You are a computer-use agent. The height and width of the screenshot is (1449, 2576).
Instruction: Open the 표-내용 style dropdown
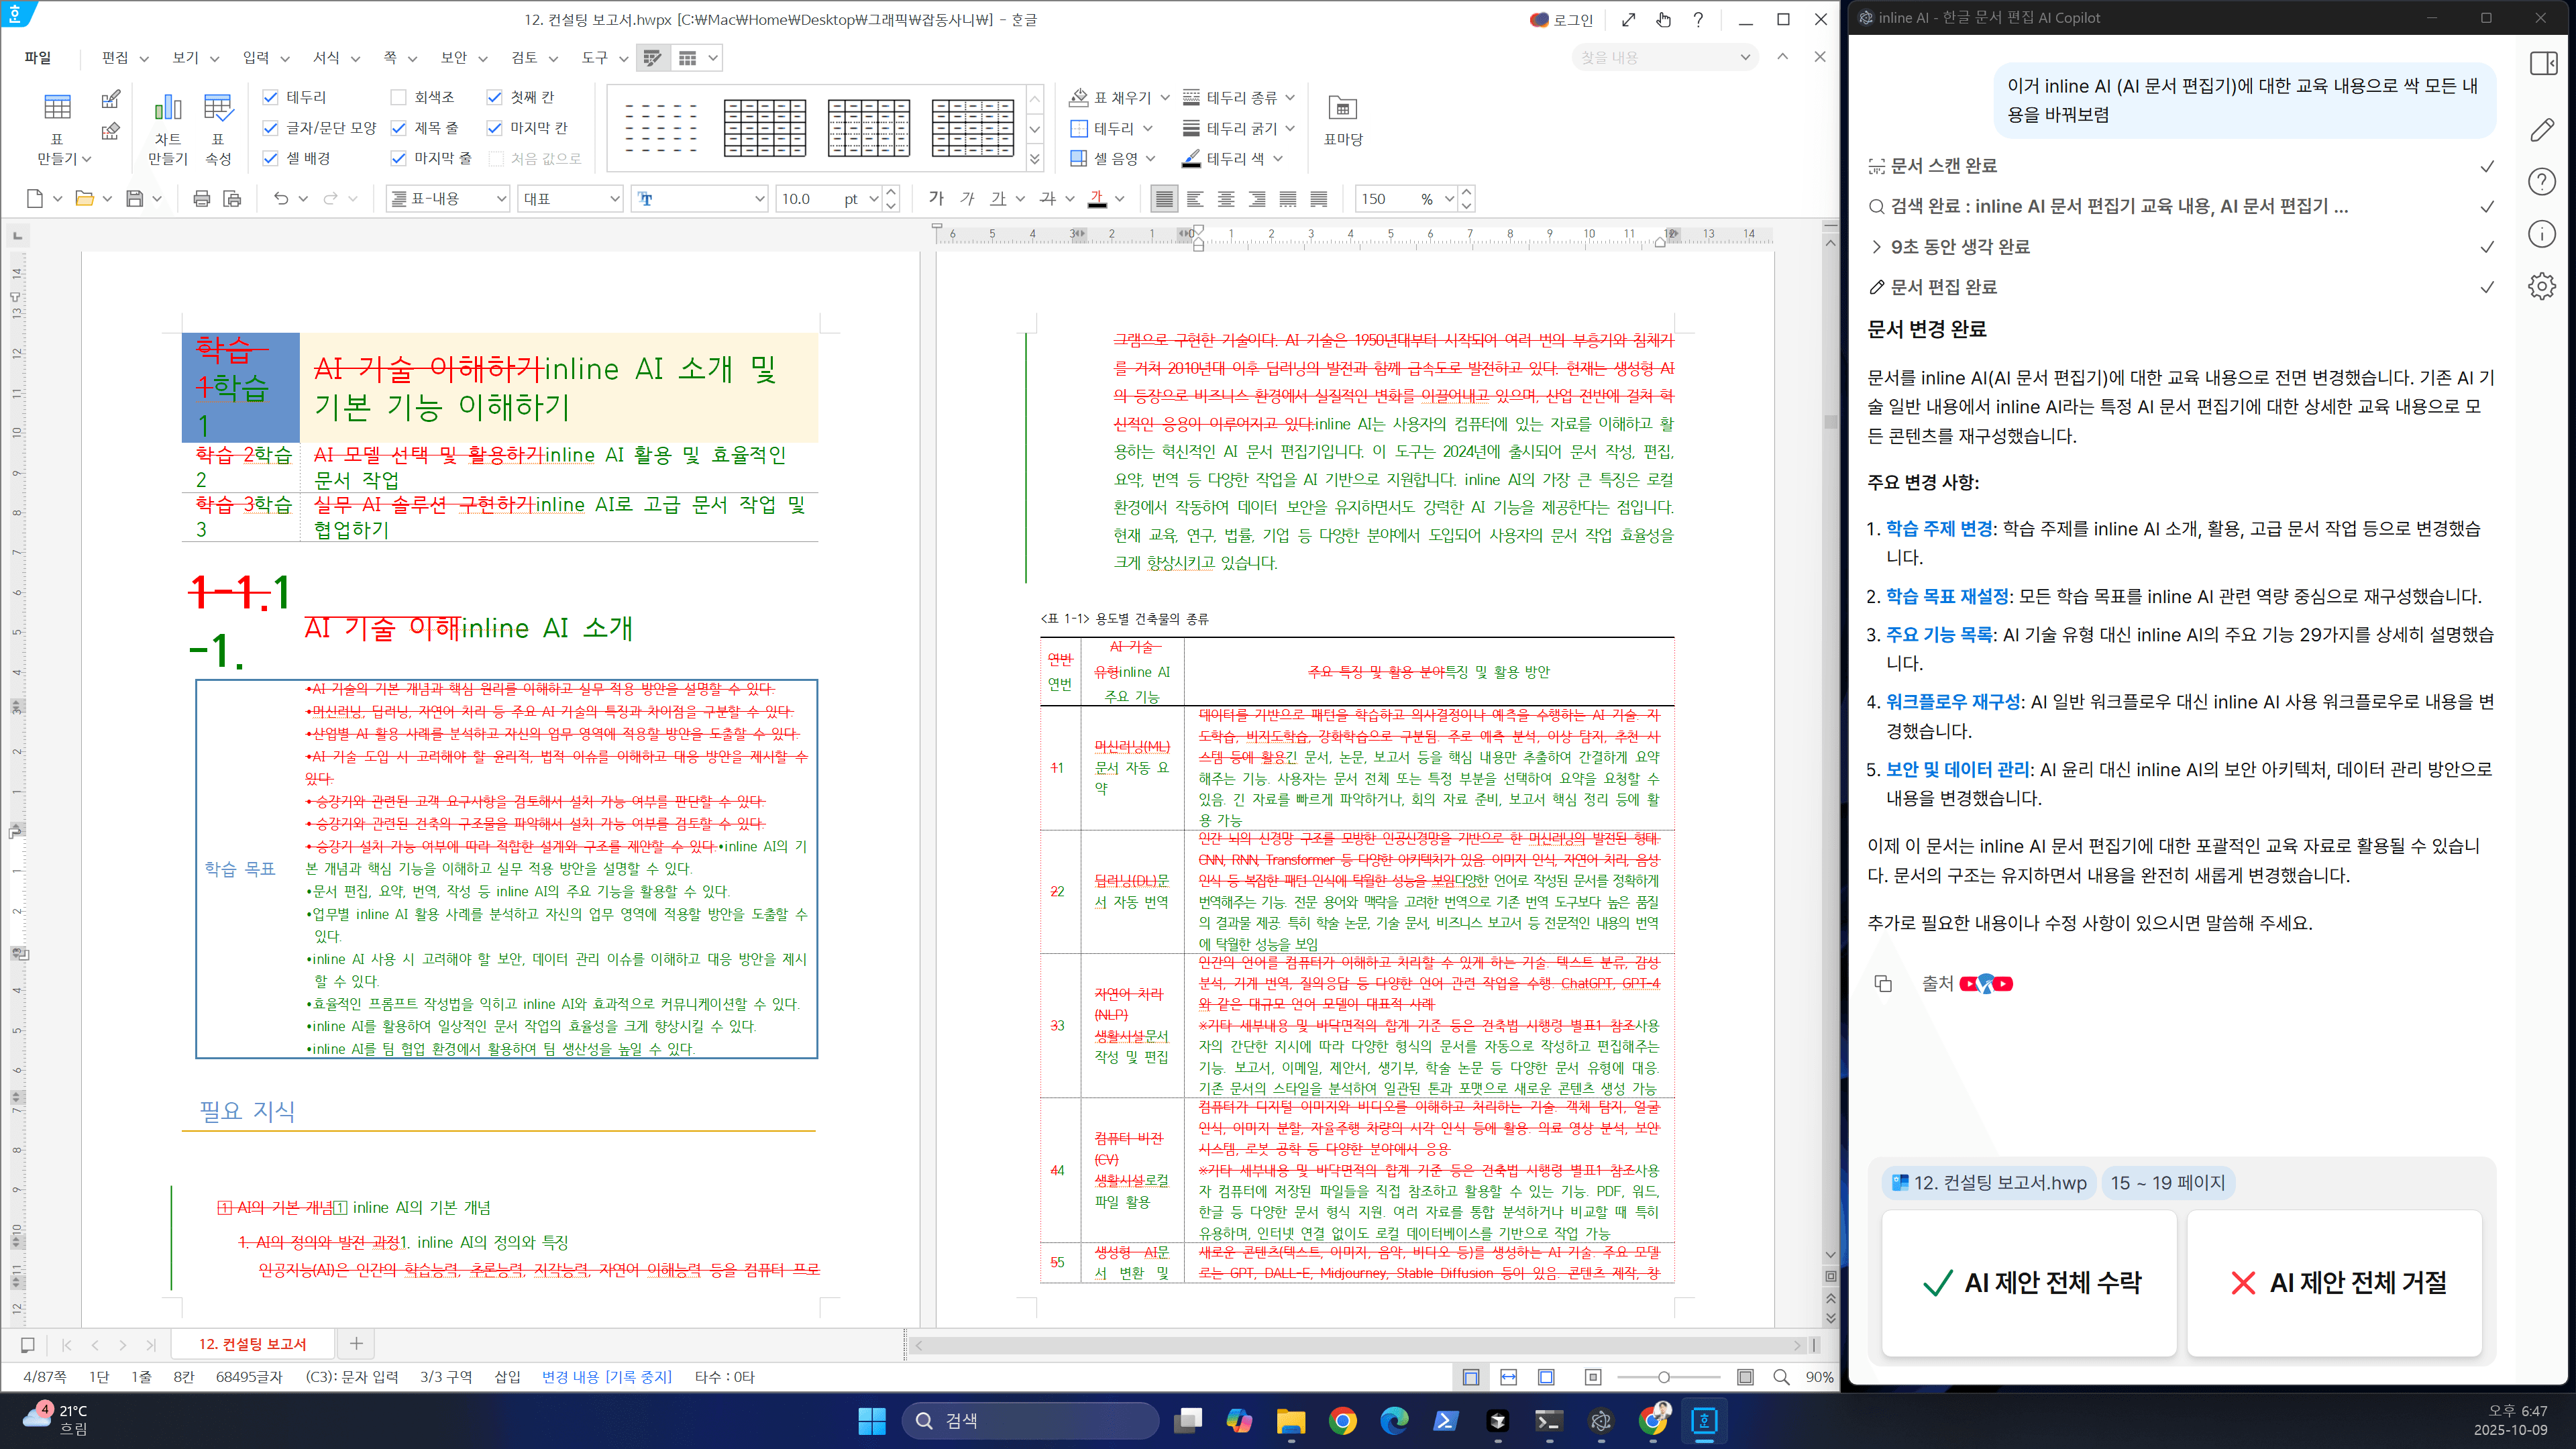tap(448, 199)
